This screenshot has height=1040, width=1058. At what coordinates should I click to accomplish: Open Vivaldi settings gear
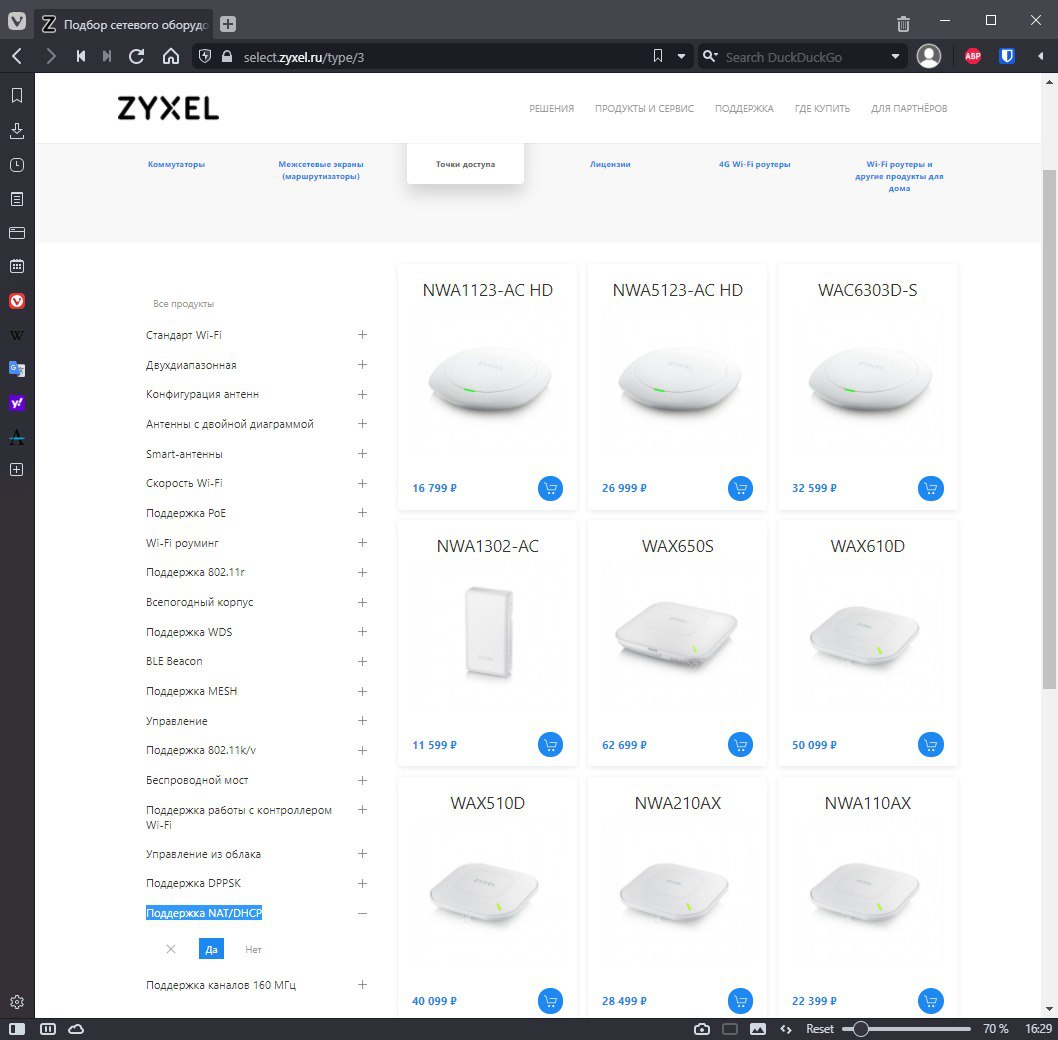tap(17, 1002)
